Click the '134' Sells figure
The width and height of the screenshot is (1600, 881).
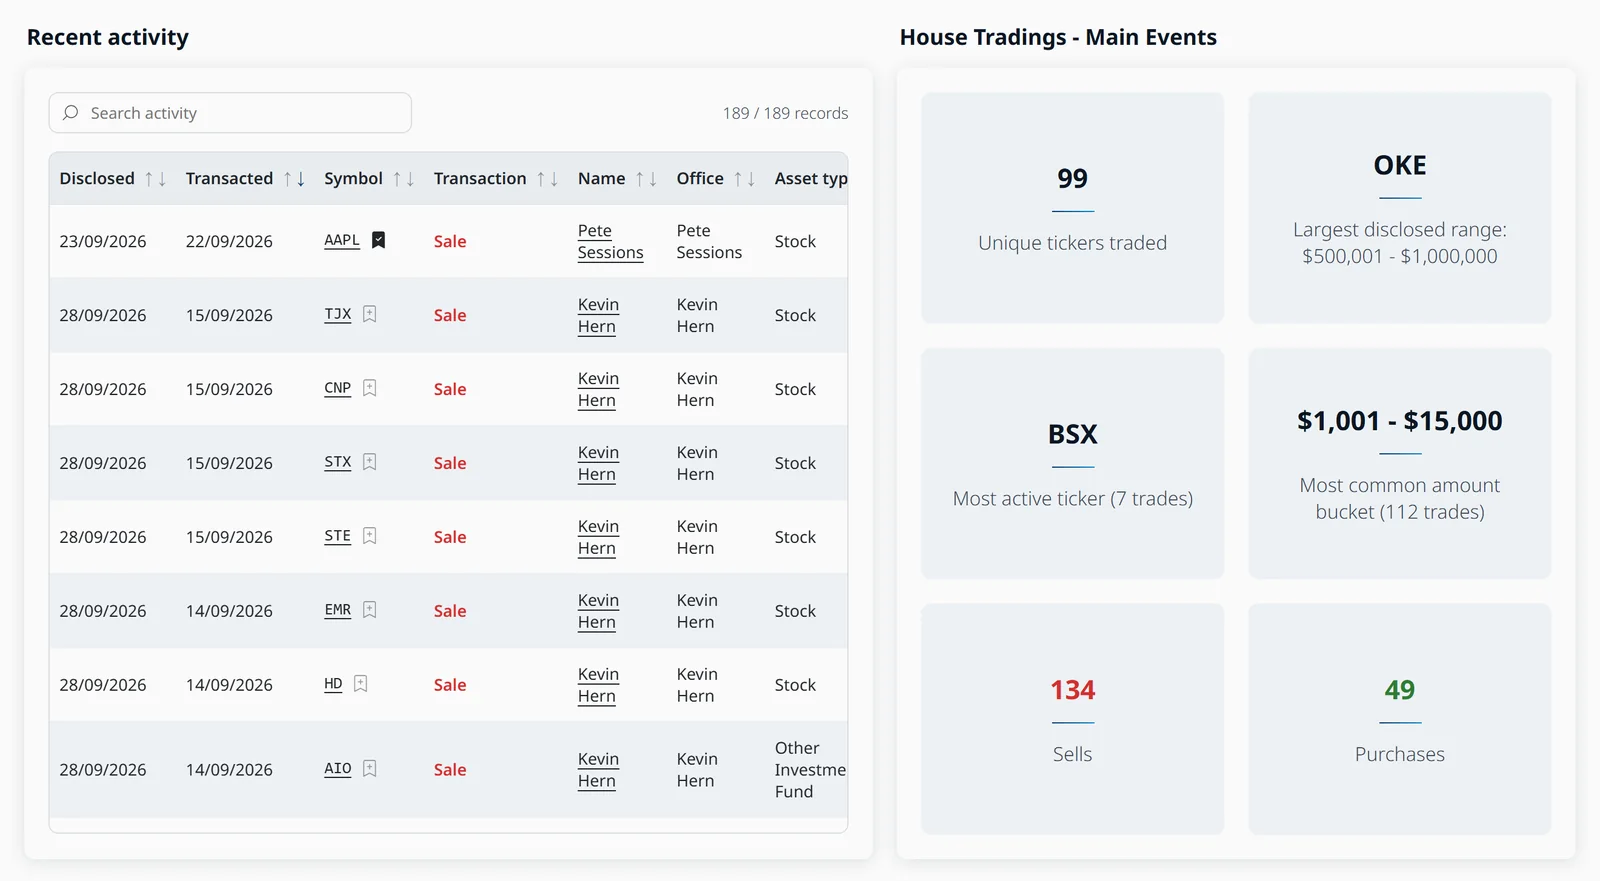click(1072, 690)
